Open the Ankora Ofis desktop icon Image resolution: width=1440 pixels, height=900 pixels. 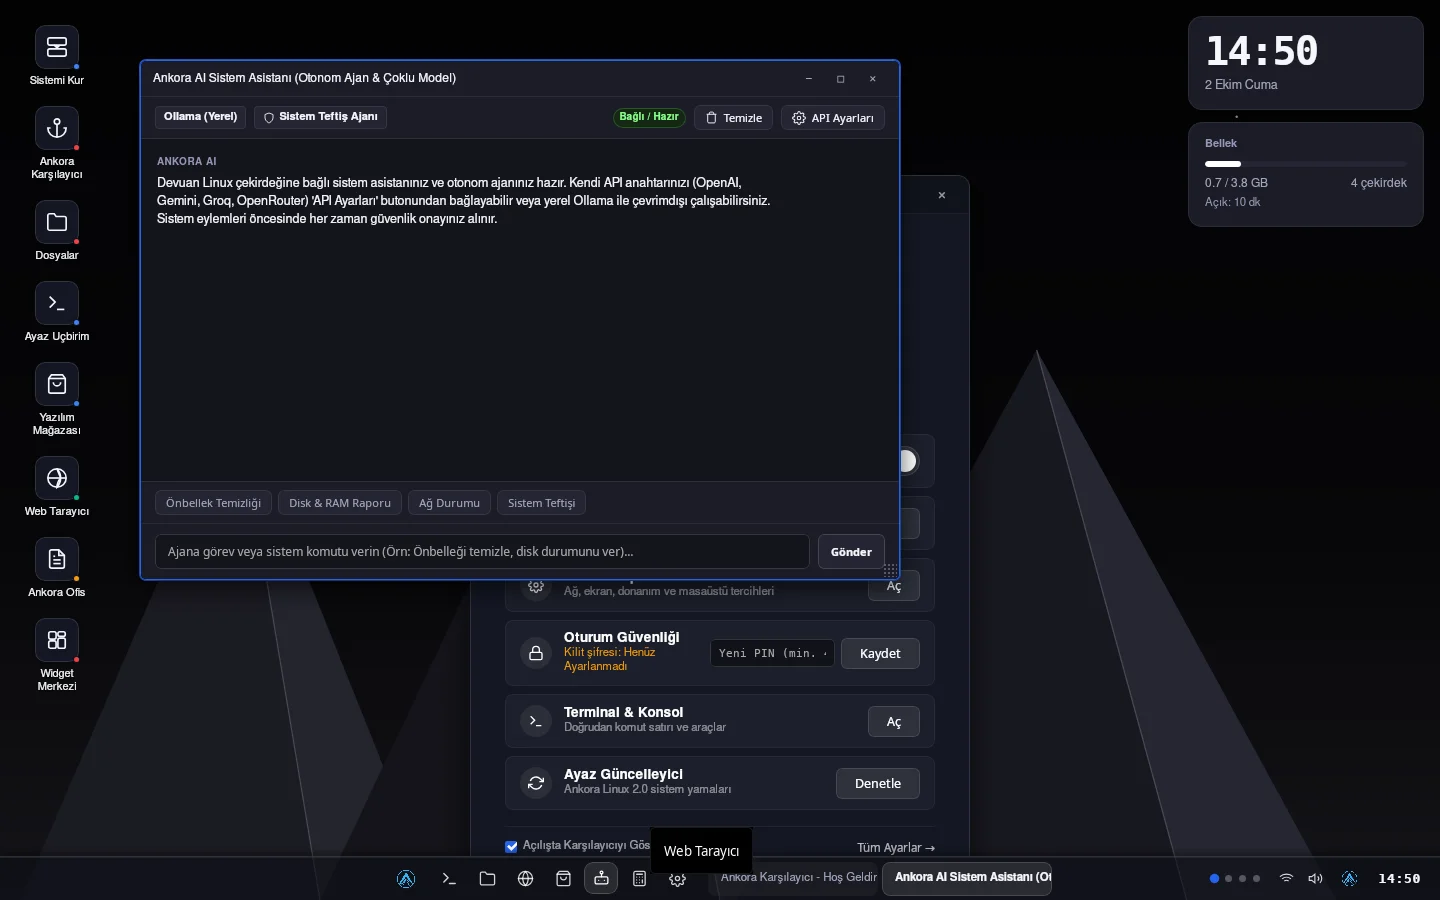click(57, 568)
